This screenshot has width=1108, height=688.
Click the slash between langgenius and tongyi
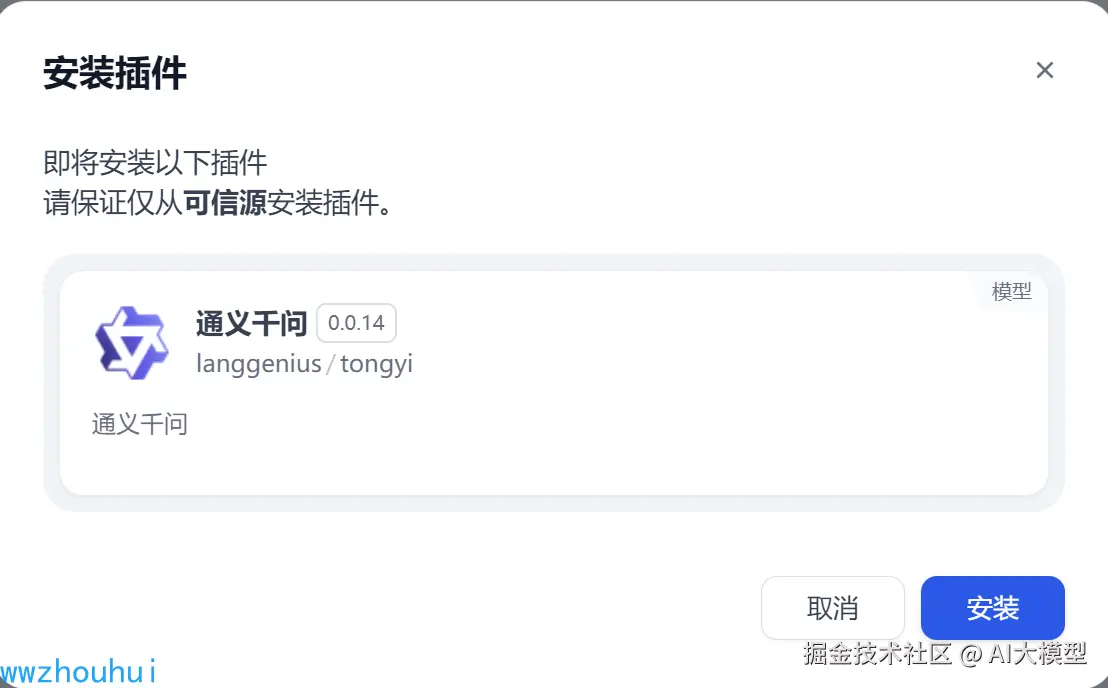click(331, 364)
